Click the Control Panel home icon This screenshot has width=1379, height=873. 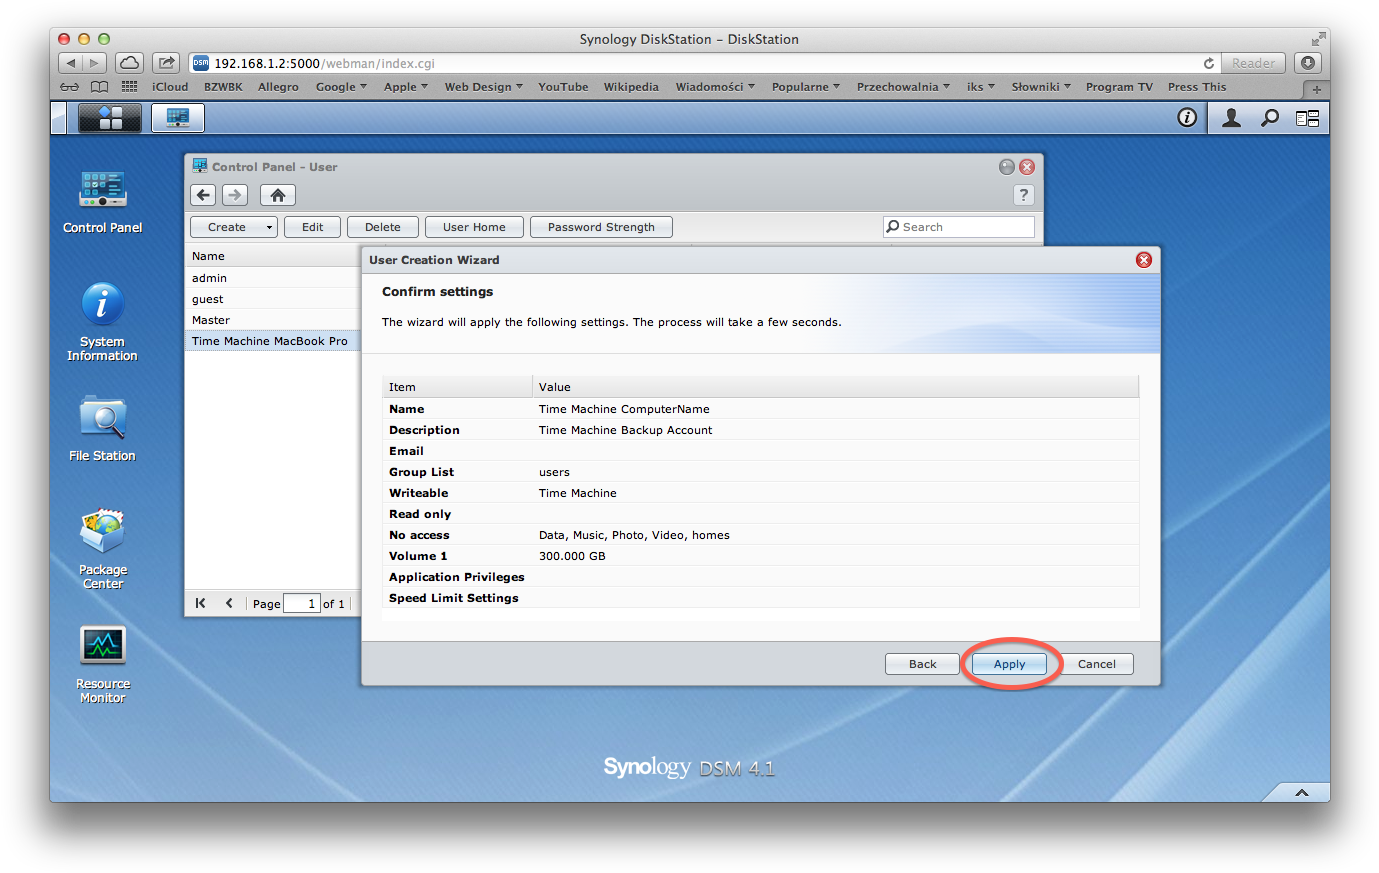click(x=278, y=195)
